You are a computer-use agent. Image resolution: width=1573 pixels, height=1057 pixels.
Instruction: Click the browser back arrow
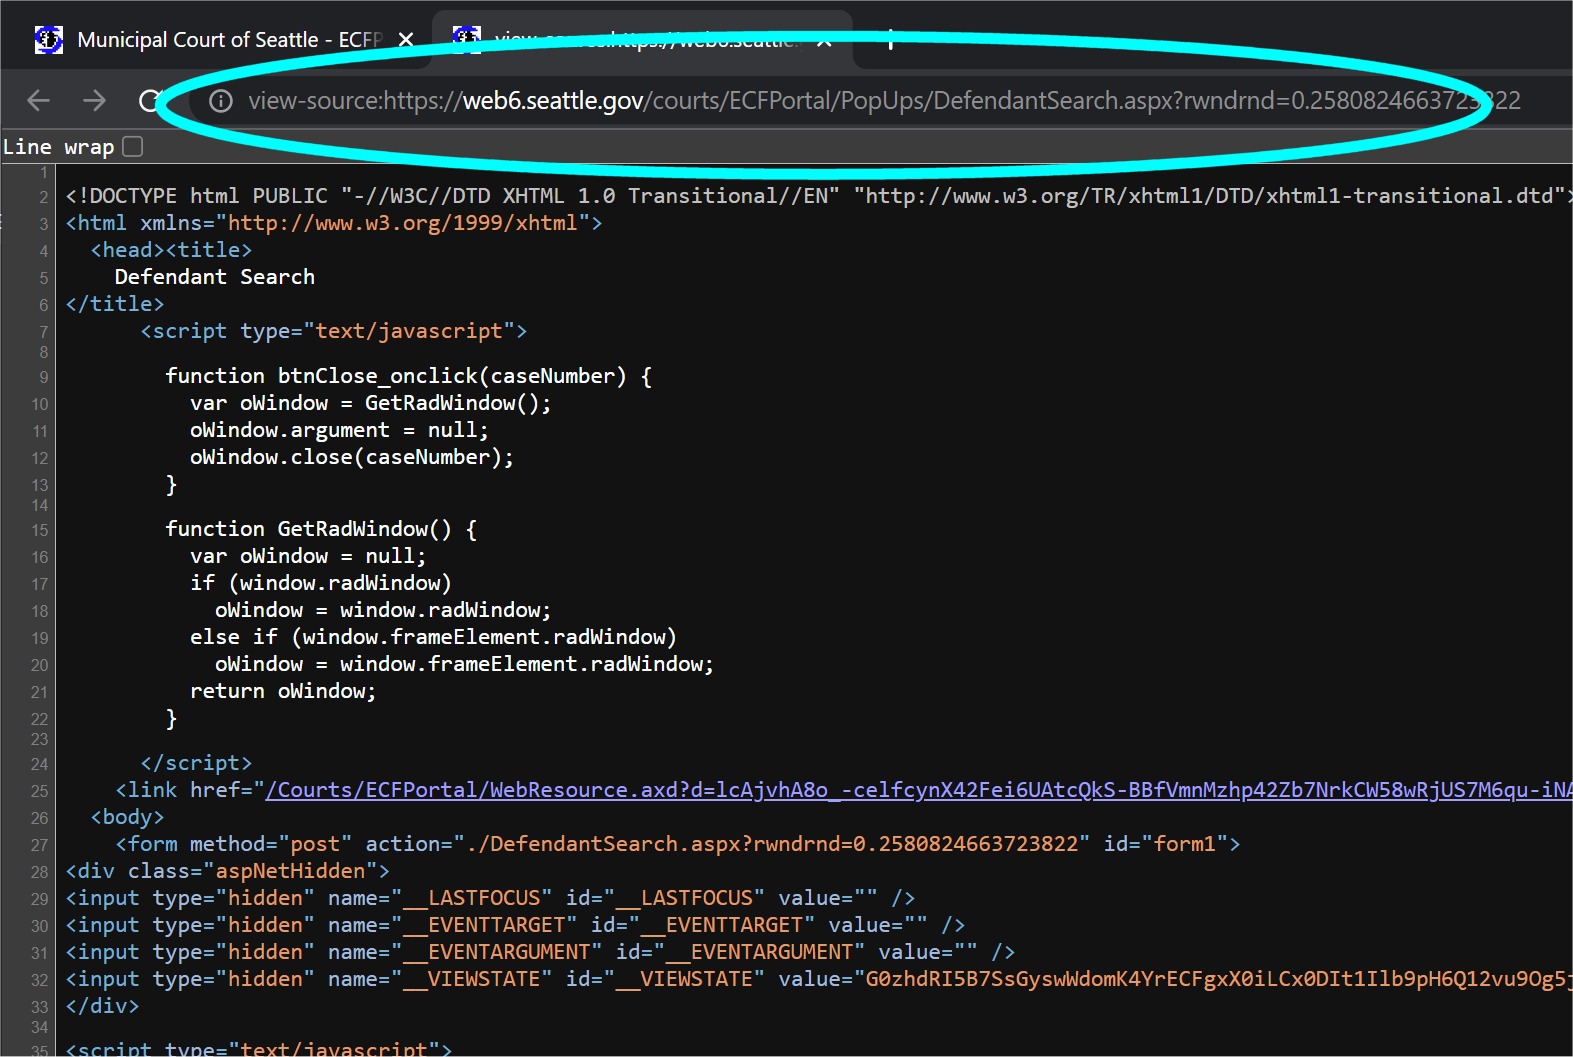click(x=38, y=100)
